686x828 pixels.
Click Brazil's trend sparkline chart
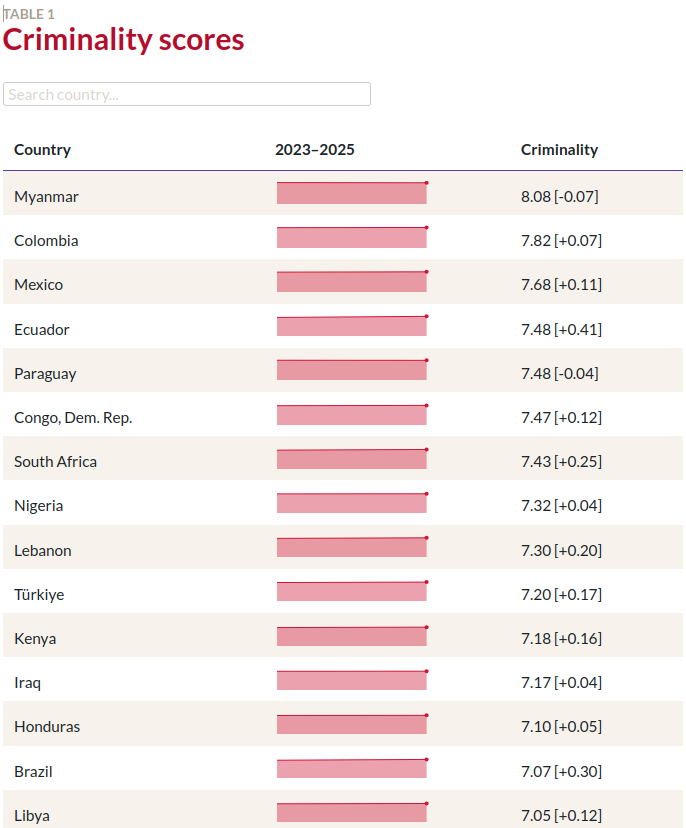tap(352, 769)
